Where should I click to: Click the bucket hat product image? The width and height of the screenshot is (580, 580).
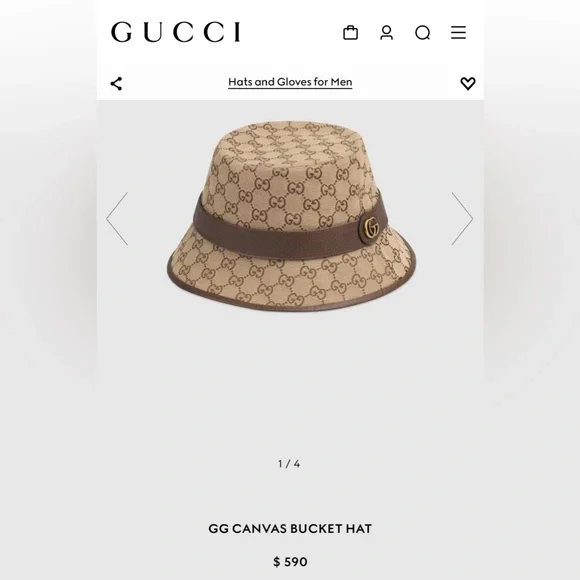(291, 216)
